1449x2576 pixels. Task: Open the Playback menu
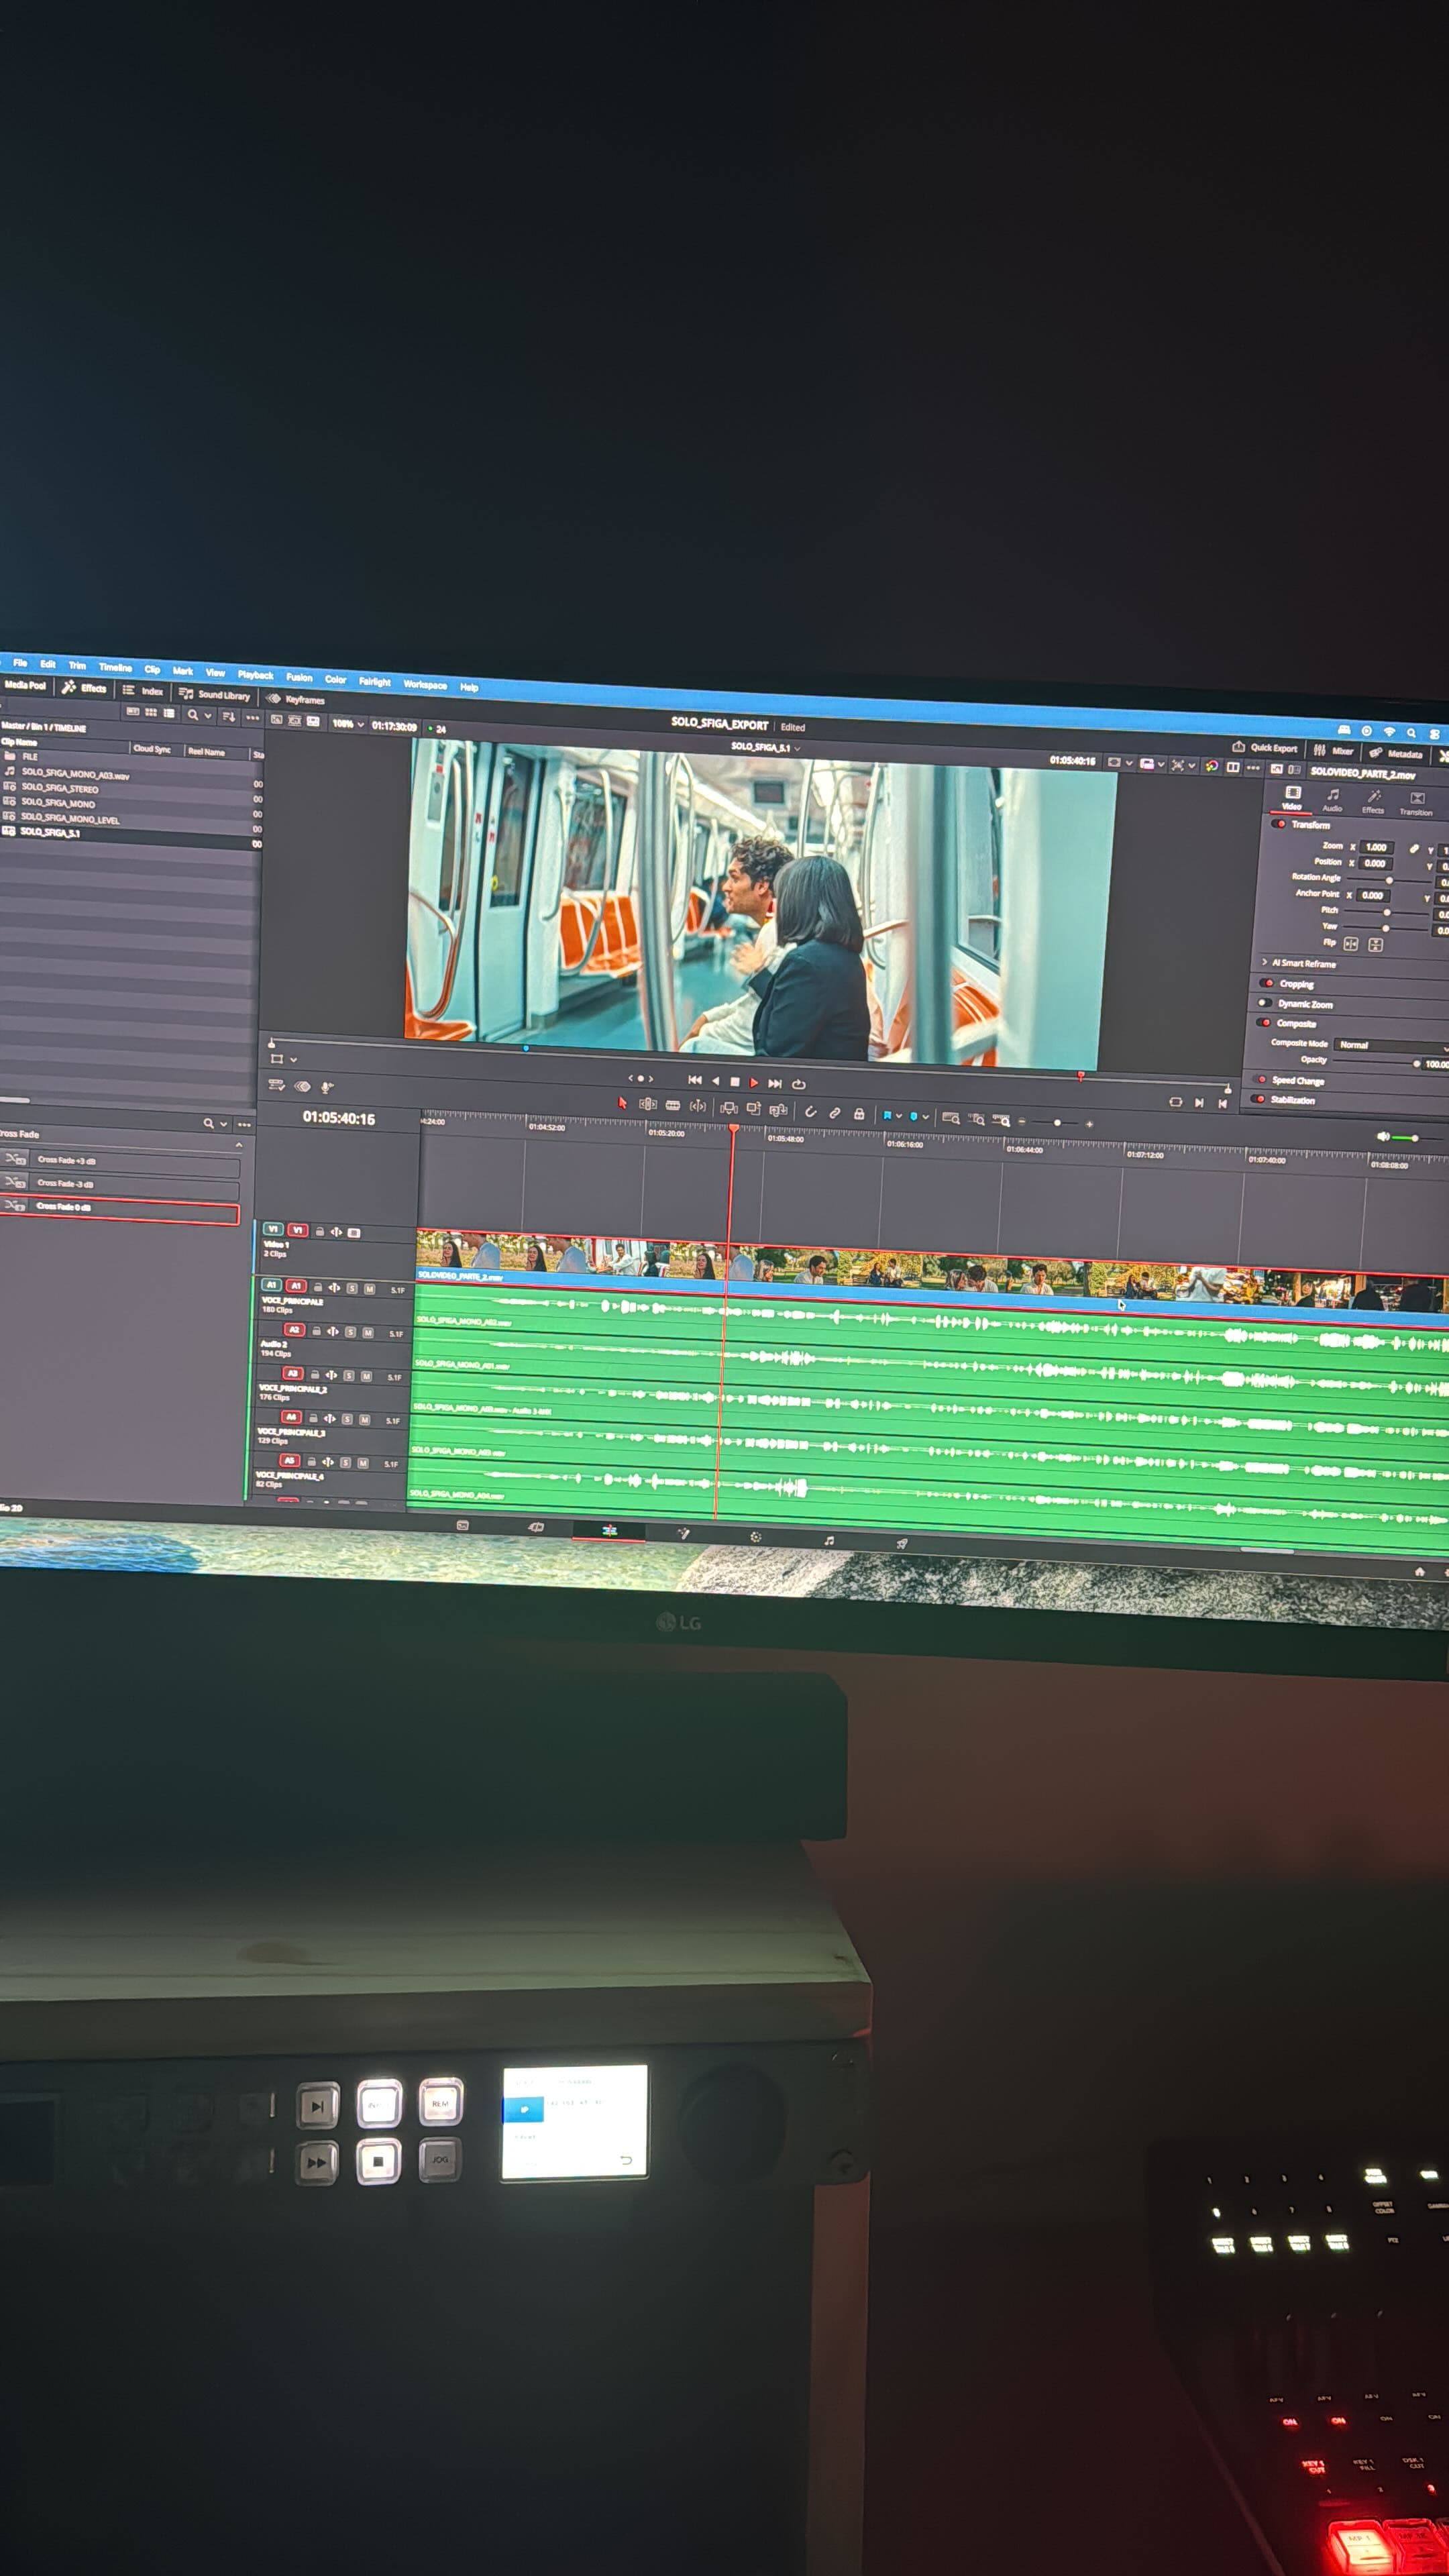tap(255, 675)
